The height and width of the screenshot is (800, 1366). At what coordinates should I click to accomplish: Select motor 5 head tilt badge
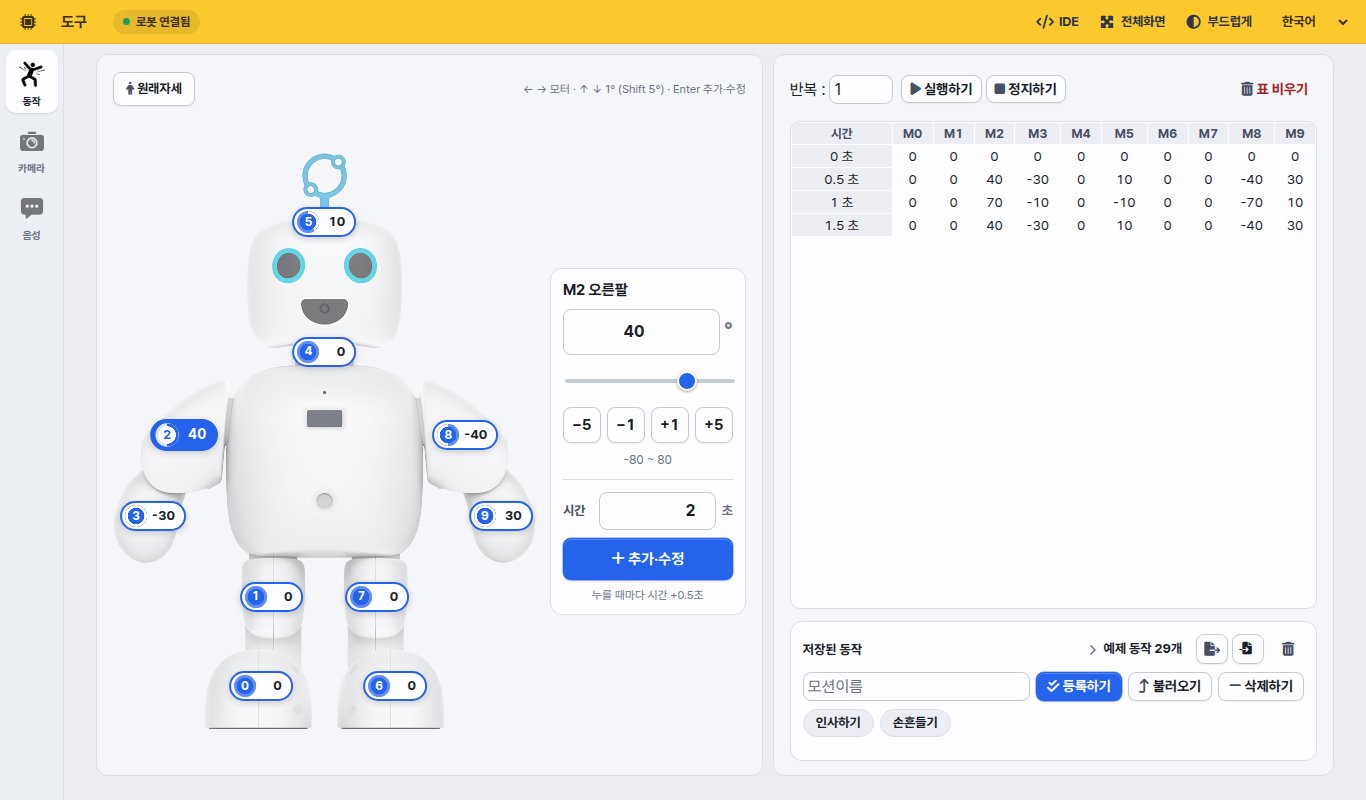click(324, 221)
